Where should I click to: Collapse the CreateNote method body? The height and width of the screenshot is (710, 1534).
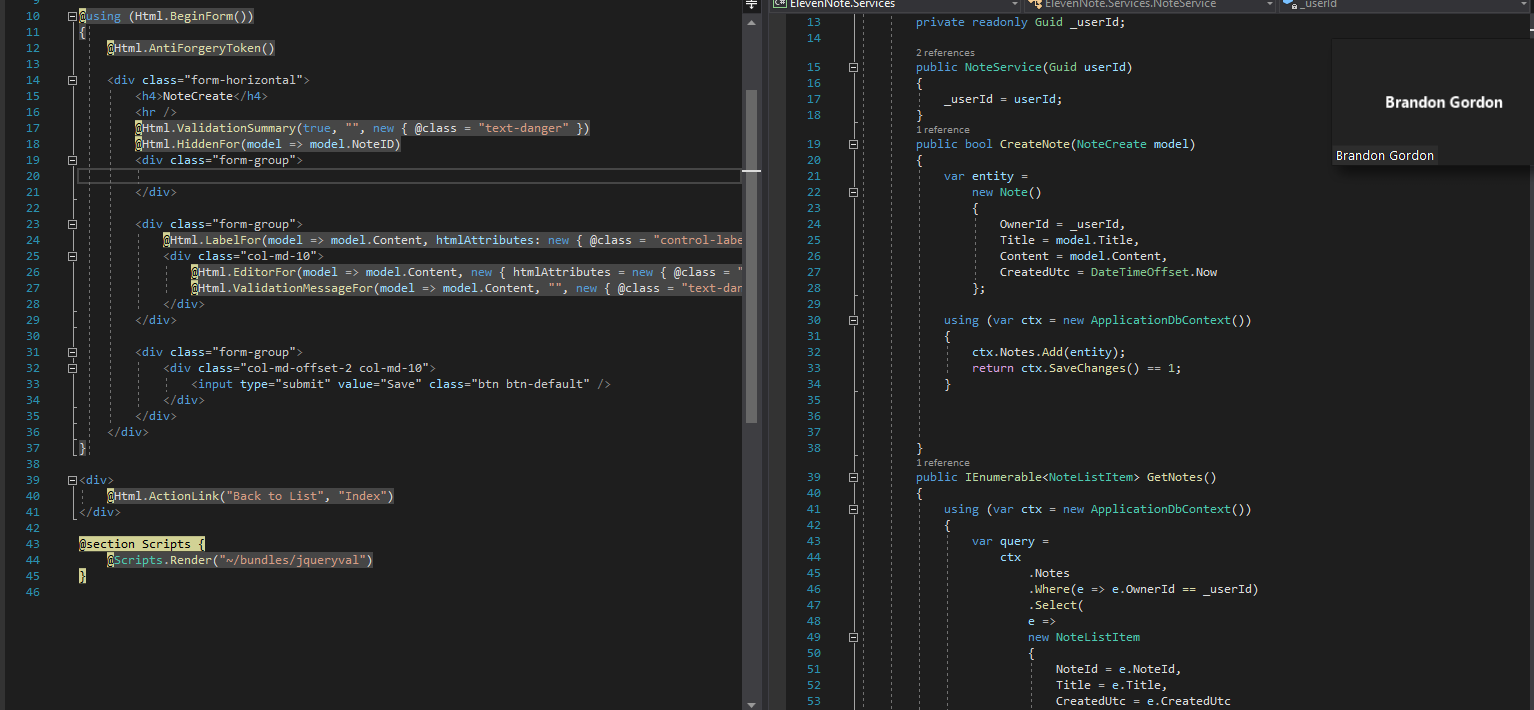[853, 144]
